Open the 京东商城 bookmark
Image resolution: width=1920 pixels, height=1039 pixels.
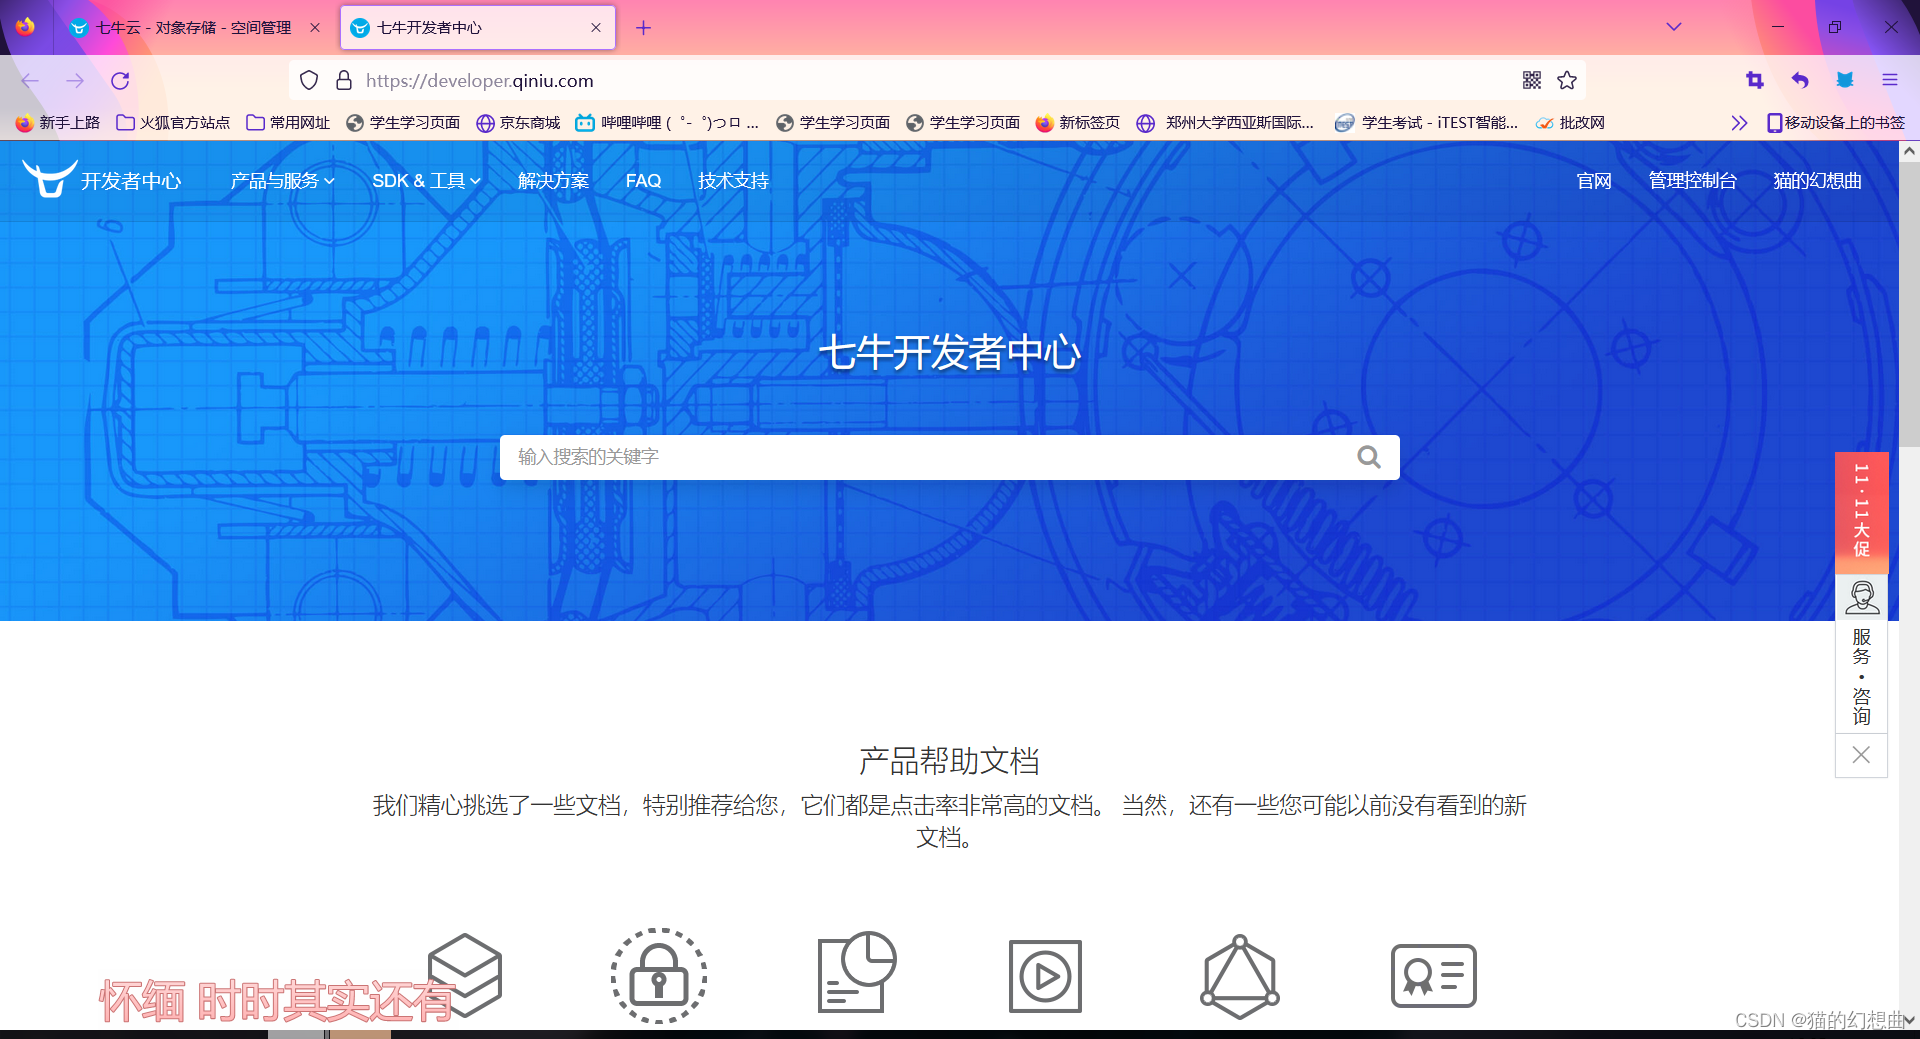518,123
